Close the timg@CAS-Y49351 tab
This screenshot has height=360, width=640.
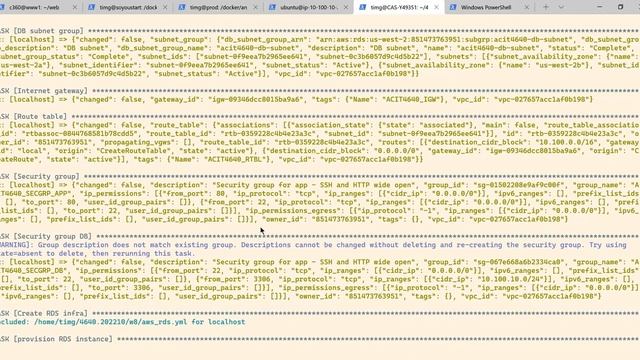click(x=436, y=7)
